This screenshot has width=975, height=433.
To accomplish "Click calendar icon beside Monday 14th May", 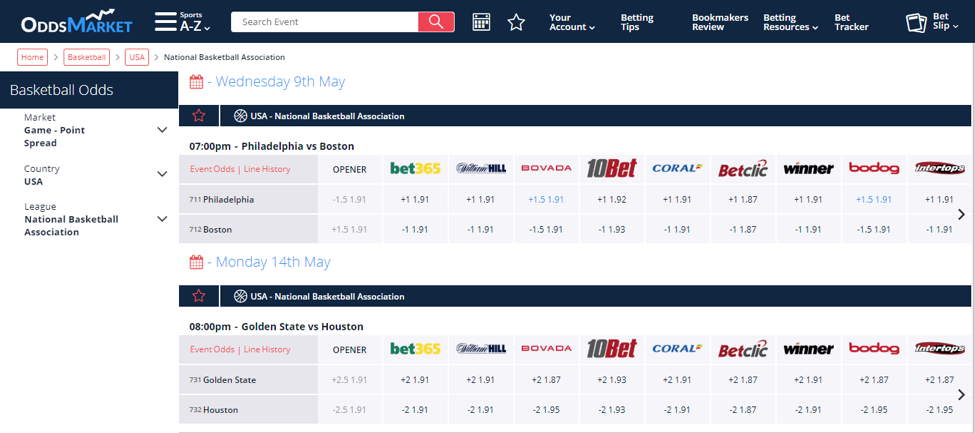I will pos(196,262).
